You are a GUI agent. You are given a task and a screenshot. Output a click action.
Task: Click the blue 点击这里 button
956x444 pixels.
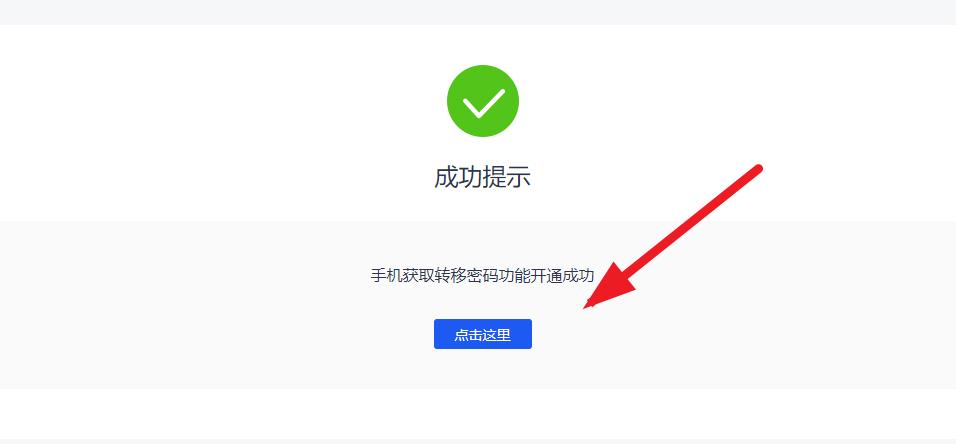(482, 334)
